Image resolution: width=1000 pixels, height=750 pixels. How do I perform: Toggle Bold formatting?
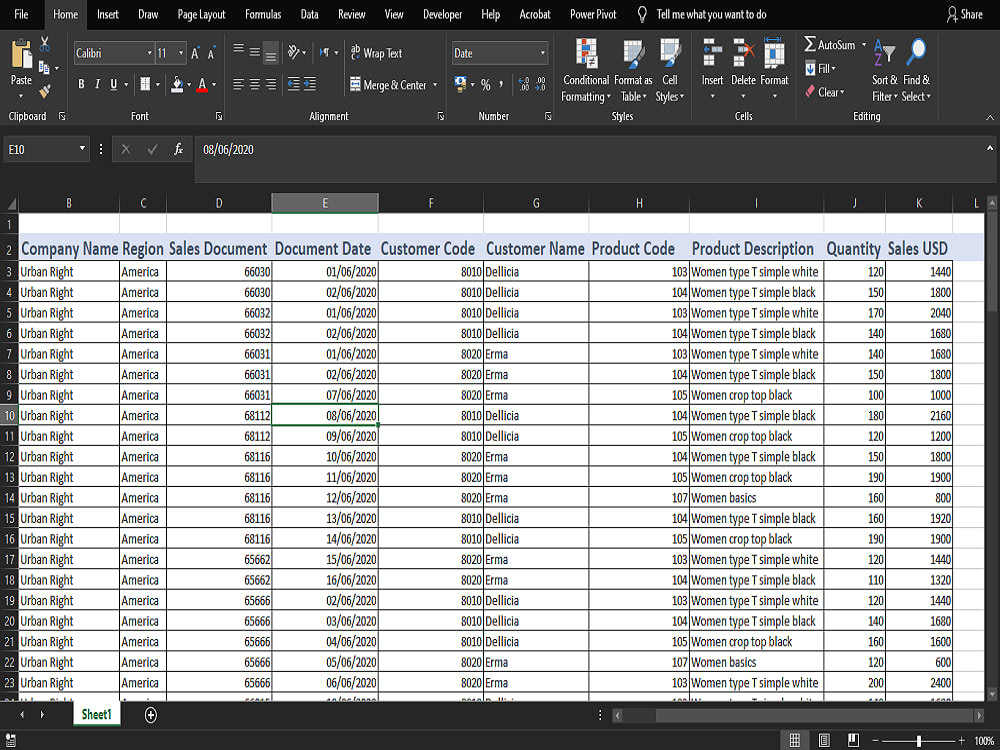tap(81, 84)
